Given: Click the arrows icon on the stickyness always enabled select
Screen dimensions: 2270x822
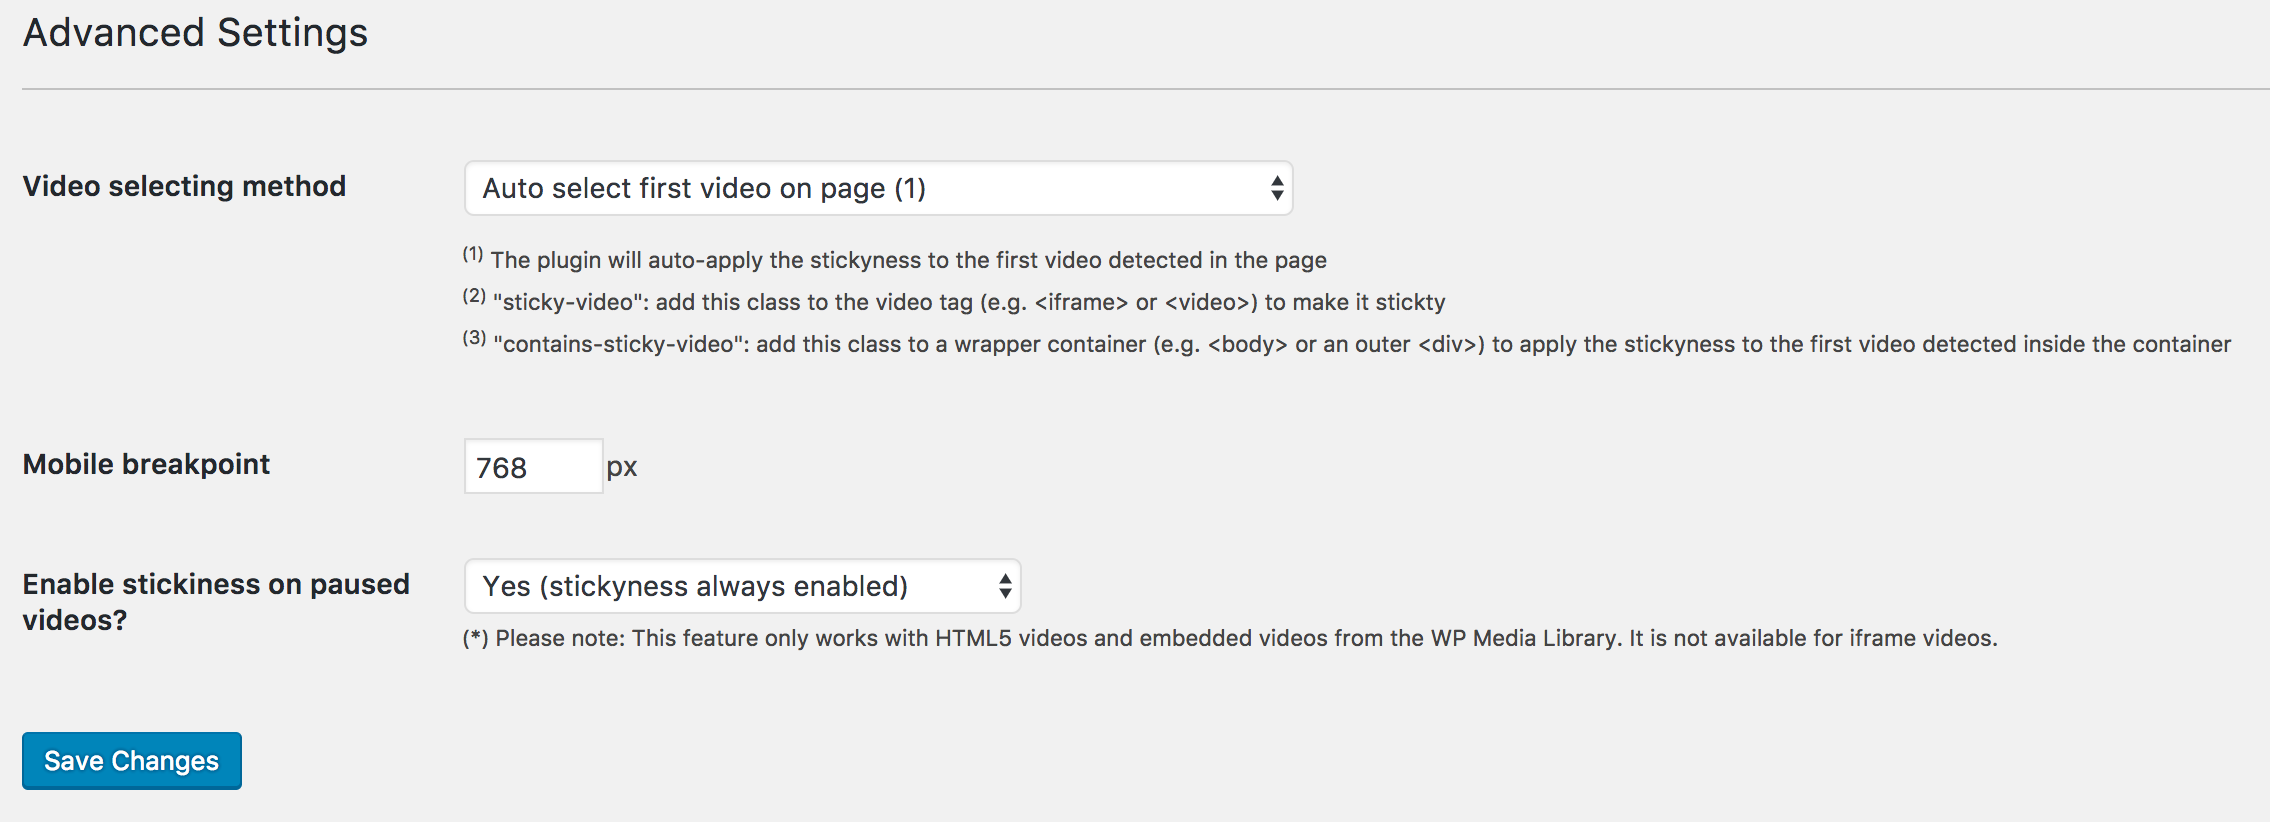Looking at the screenshot, I should pos(1005,586).
